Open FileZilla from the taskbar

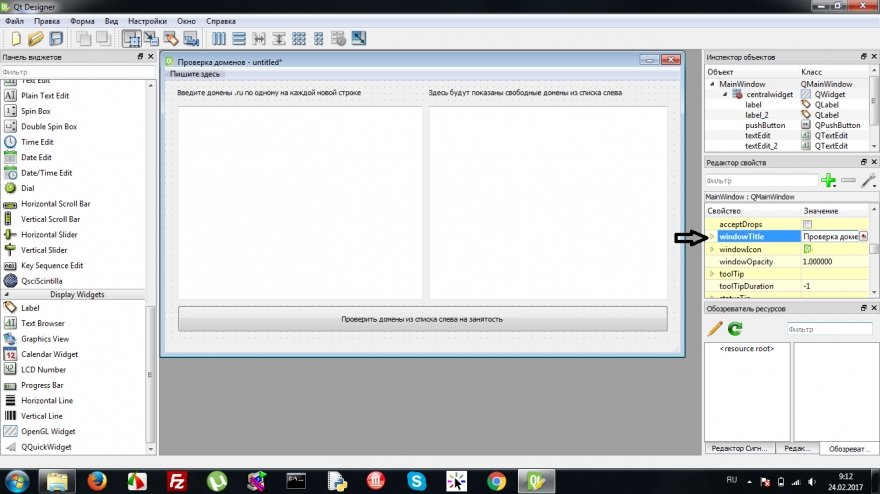[177, 482]
